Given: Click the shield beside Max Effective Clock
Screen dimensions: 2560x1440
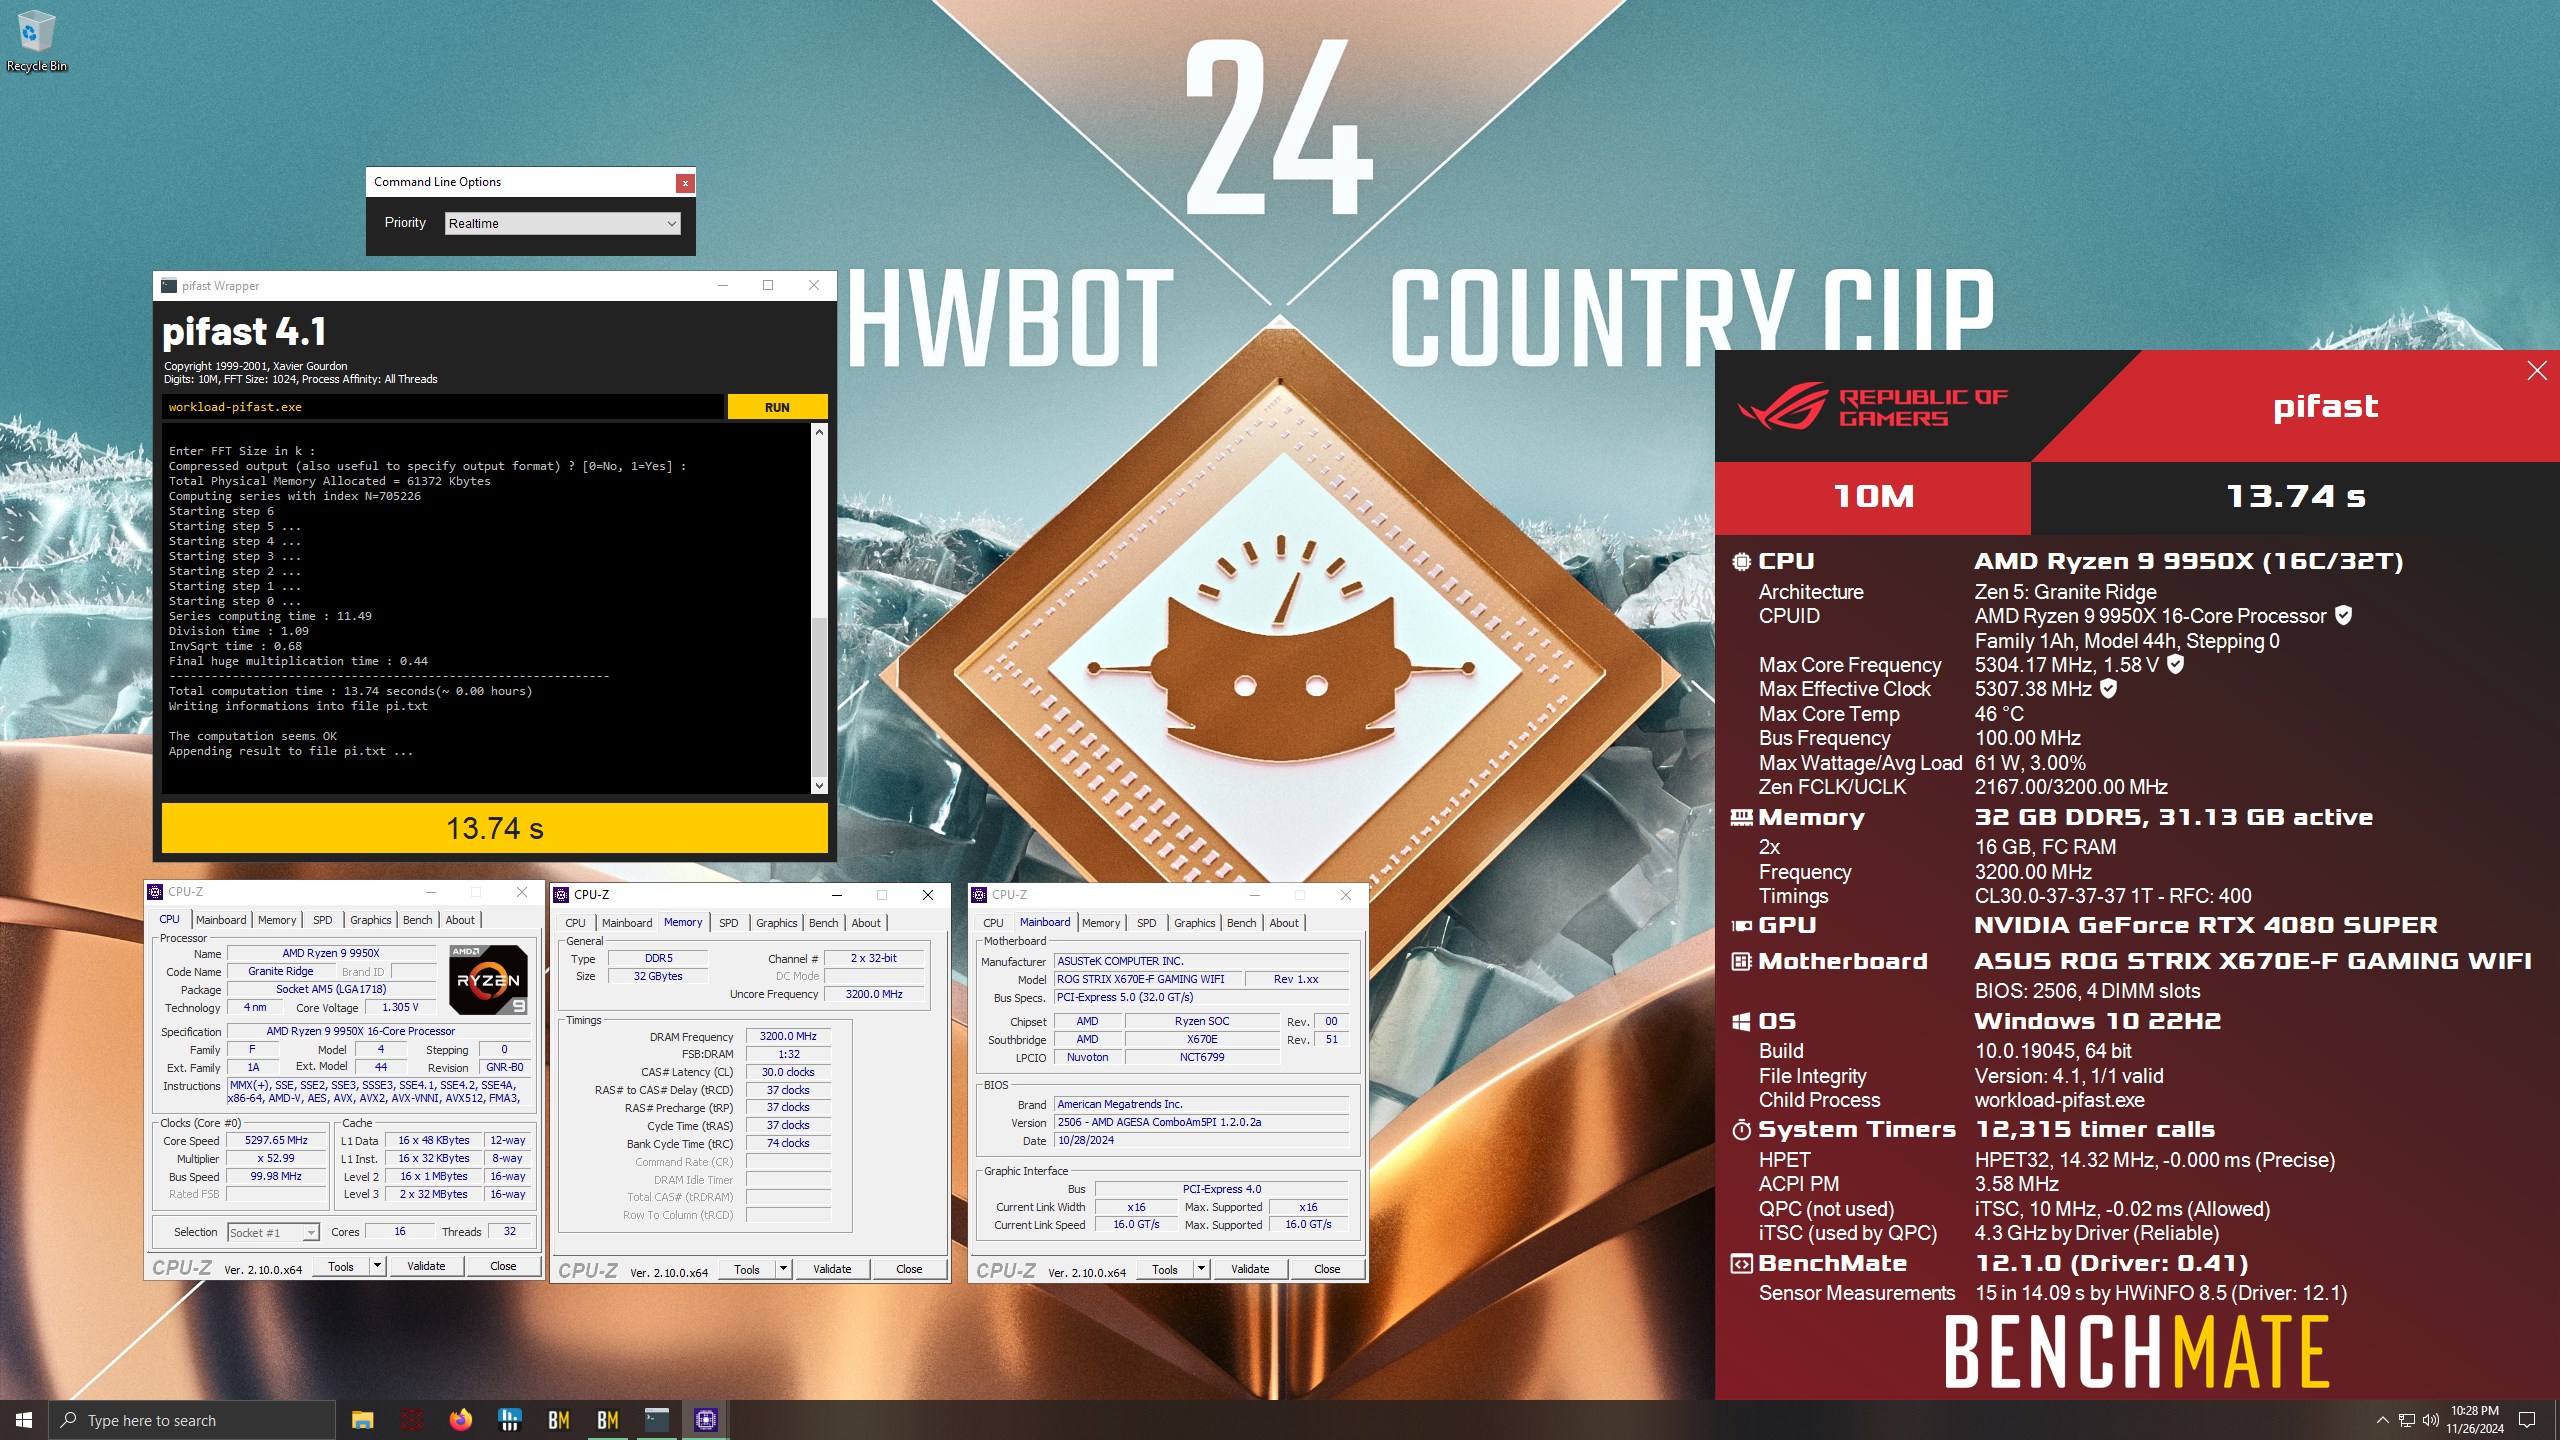Looking at the screenshot, I should click(x=2108, y=688).
